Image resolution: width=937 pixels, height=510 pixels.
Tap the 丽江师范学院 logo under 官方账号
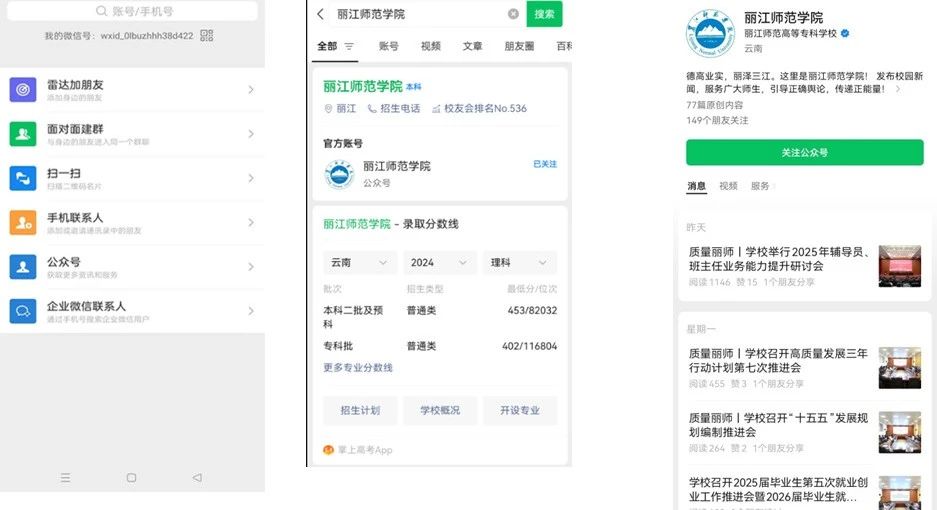point(339,174)
